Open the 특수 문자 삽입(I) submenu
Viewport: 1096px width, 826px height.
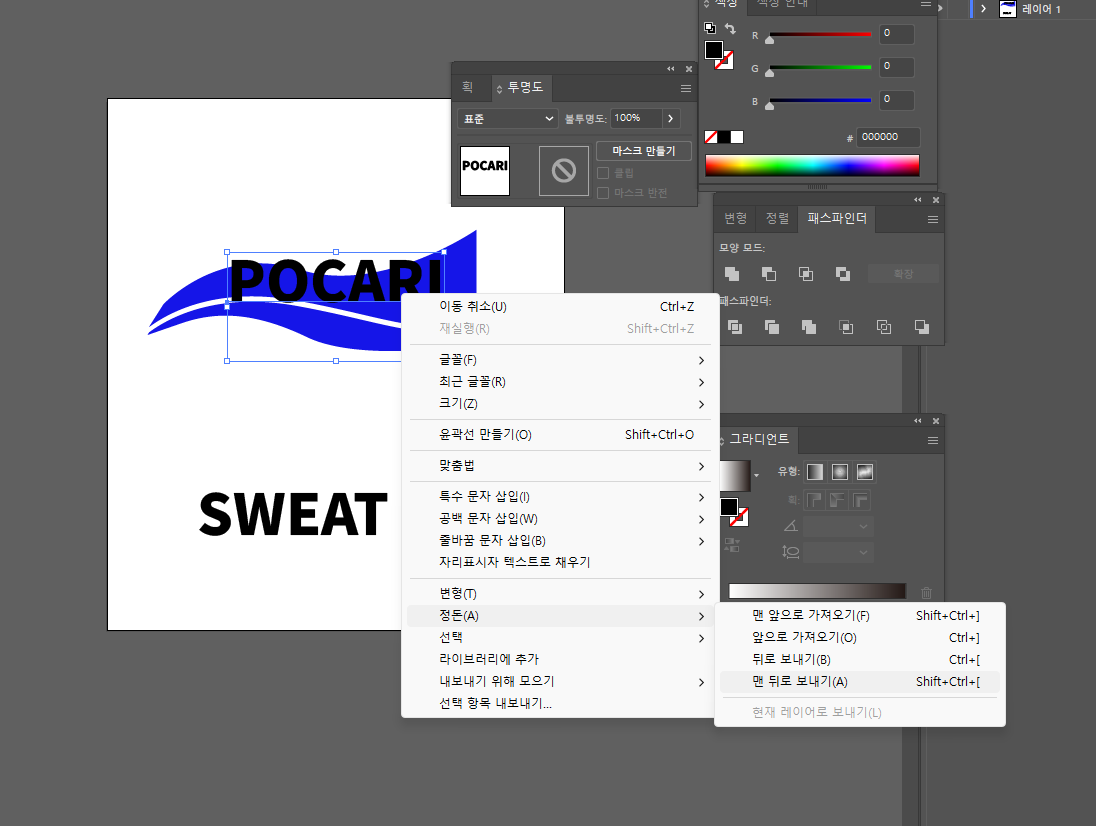pyautogui.click(x=559, y=497)
